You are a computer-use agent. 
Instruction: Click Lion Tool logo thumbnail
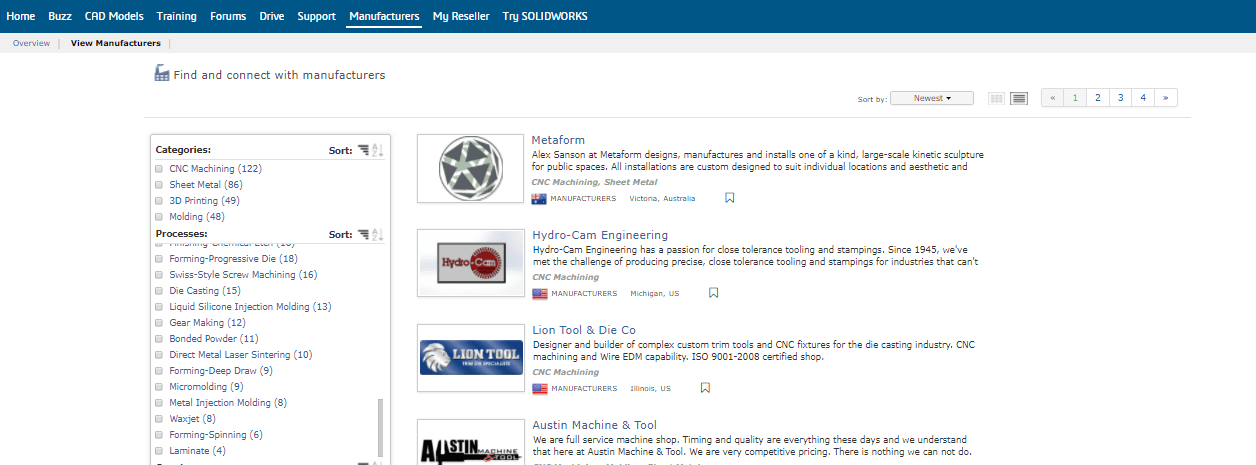470,358
